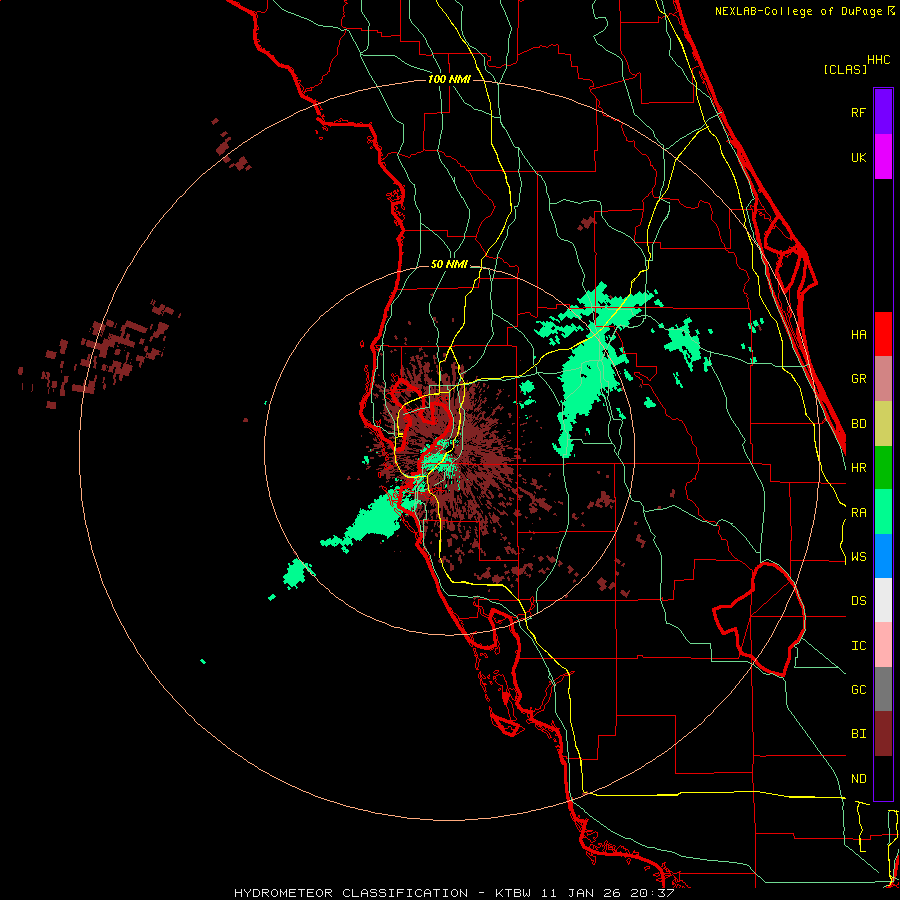Click the dark green HR legend swatch
Image resolution: width=900 pixels, height=900 pixels.
883,468
